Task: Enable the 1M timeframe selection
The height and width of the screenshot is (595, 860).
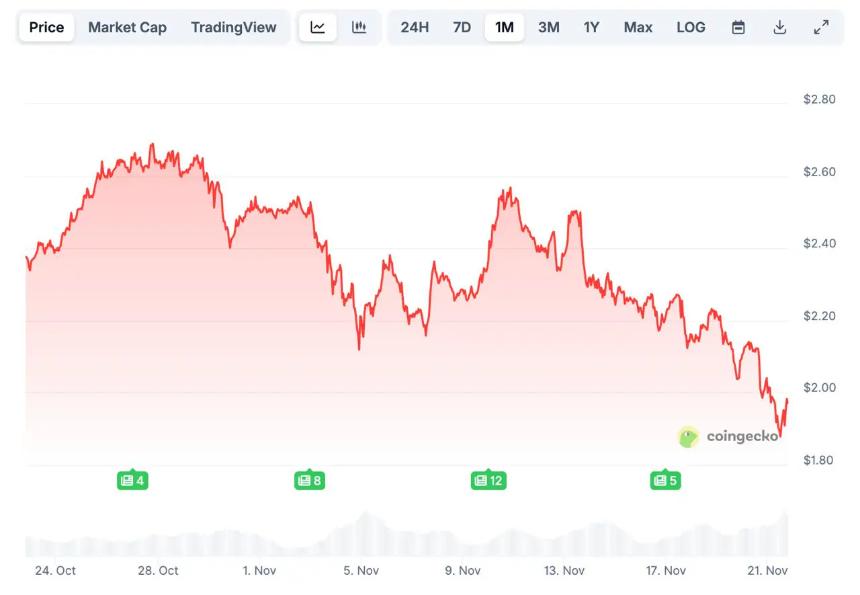Action: pyautogui.click(x=505, y=27)
